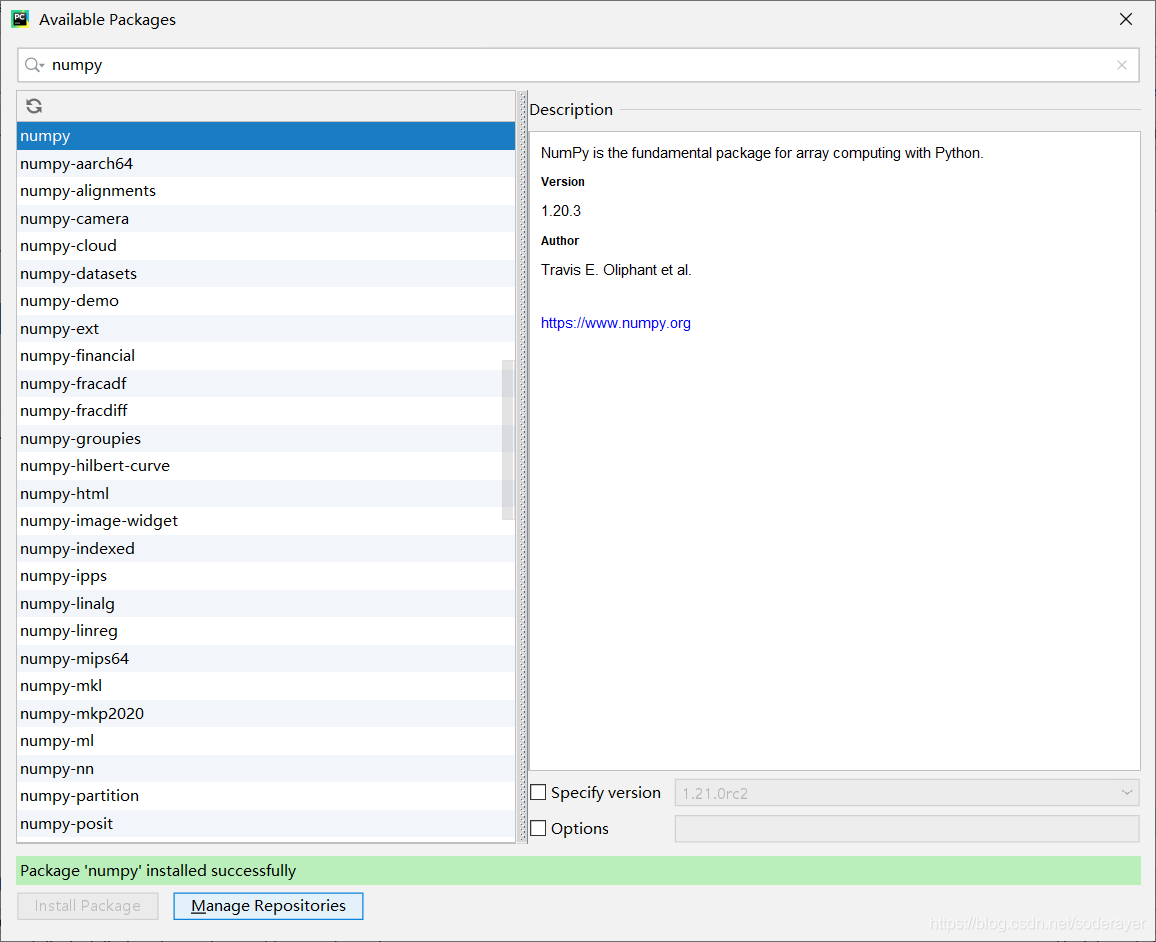
Task: Click the Manage Repositories button
Action: coord(267,906)
